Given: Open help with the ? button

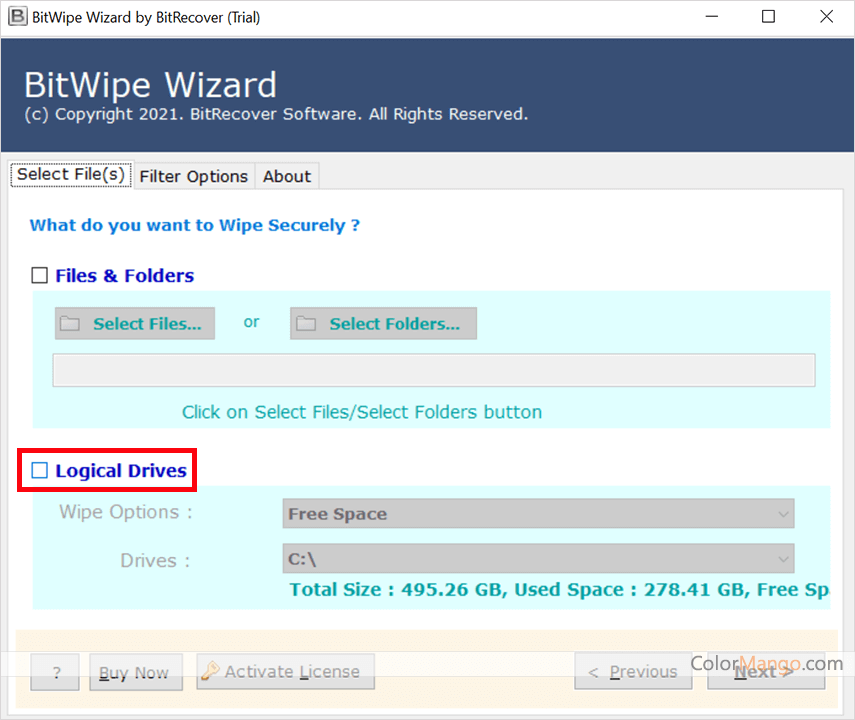Looking at the screenshot, I should [x=55, y=672].
